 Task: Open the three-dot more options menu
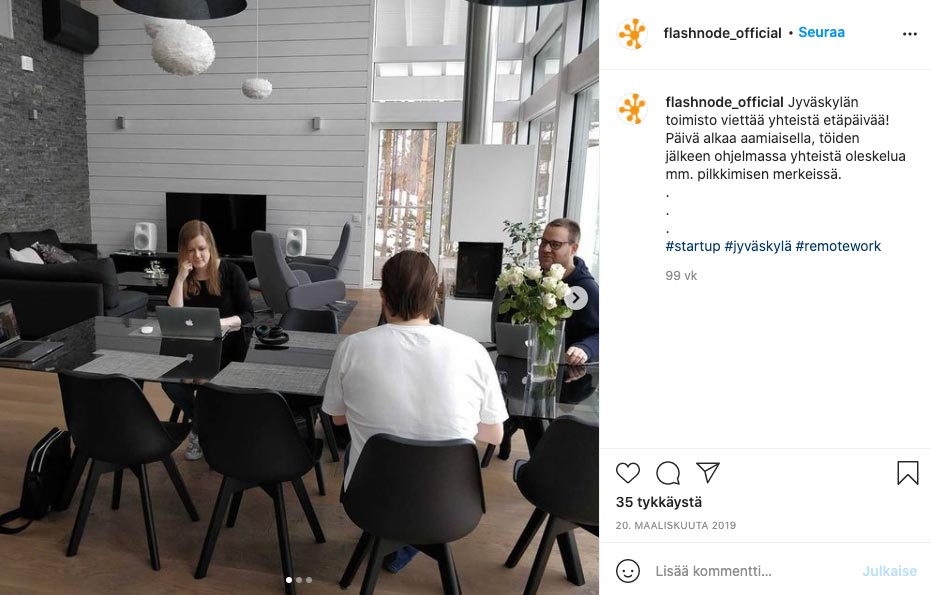[910, 34]
